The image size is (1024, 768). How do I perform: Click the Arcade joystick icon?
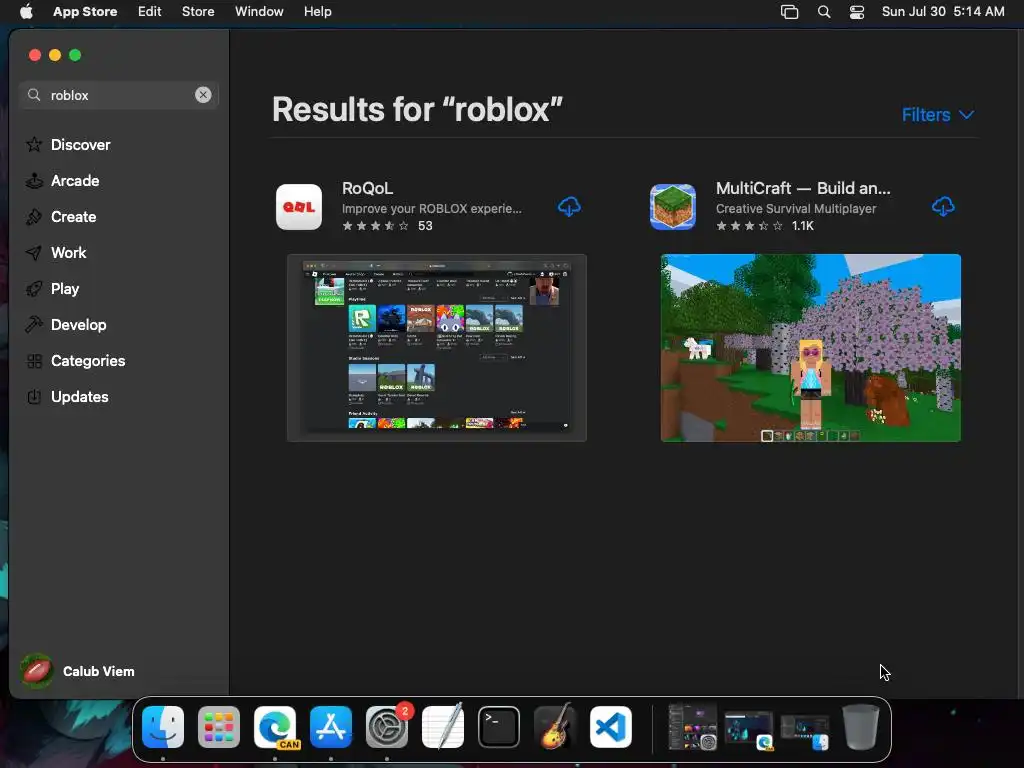[x=34, y=181]
